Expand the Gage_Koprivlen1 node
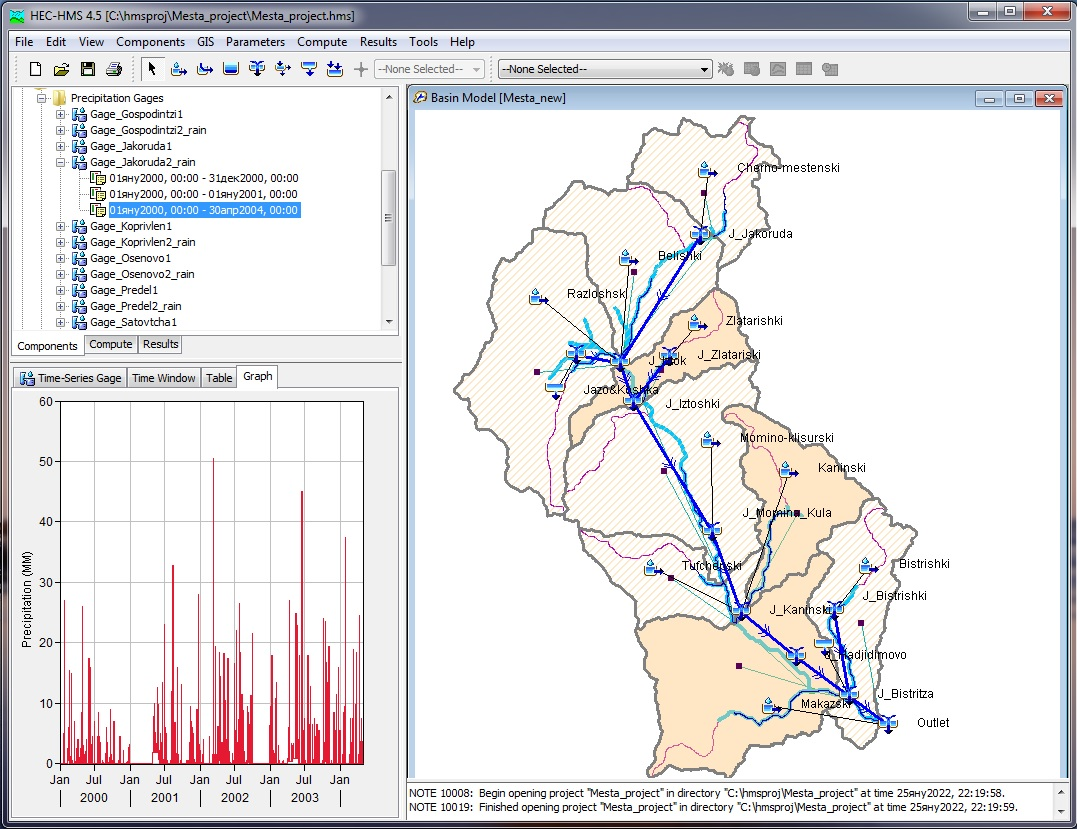Viewport: 1077px width, 829px height. (60, 226)
